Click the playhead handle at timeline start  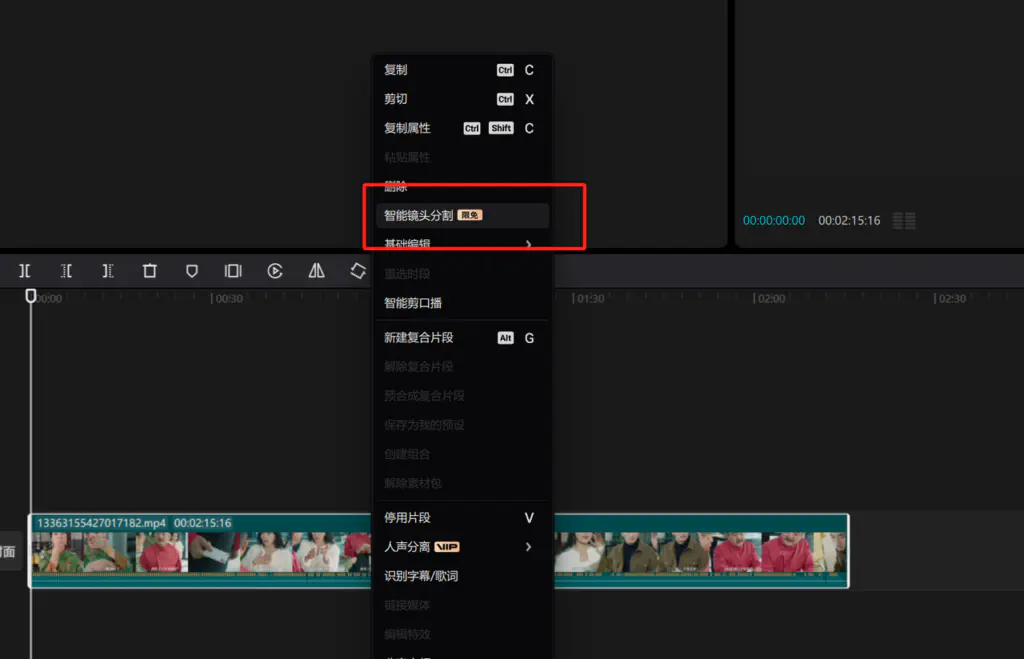click(31, 296)
